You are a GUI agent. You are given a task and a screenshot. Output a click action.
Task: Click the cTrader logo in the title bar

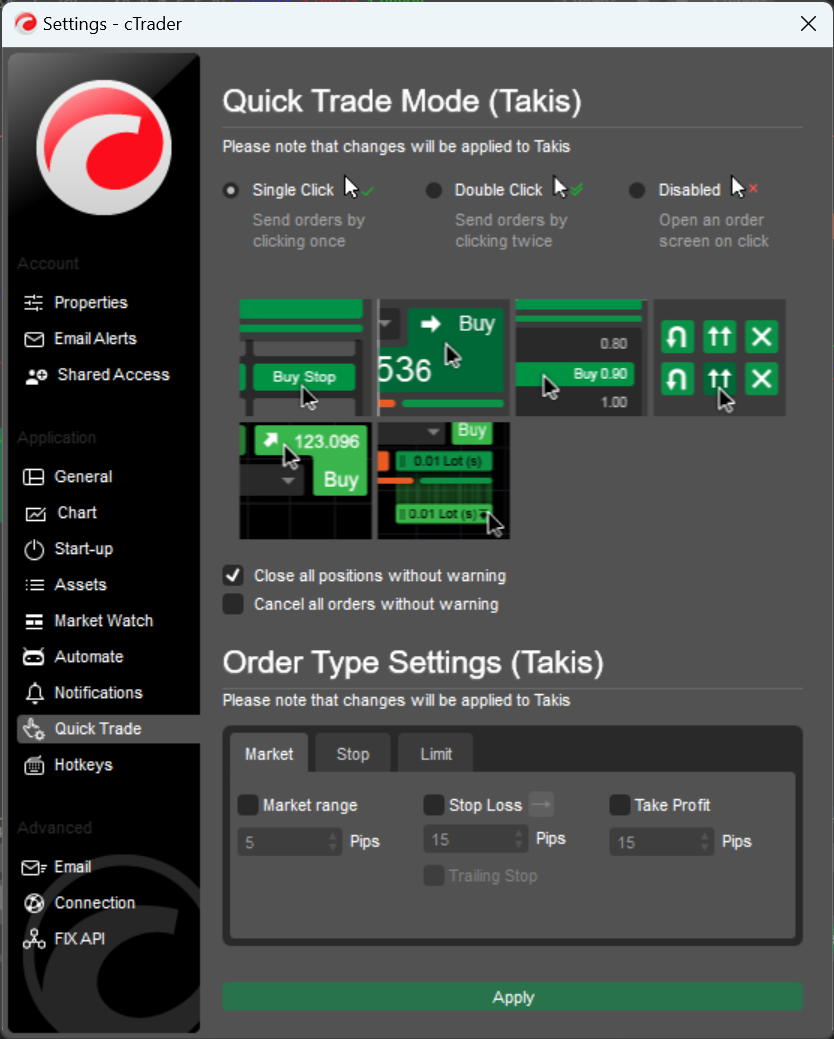point(26,24)
